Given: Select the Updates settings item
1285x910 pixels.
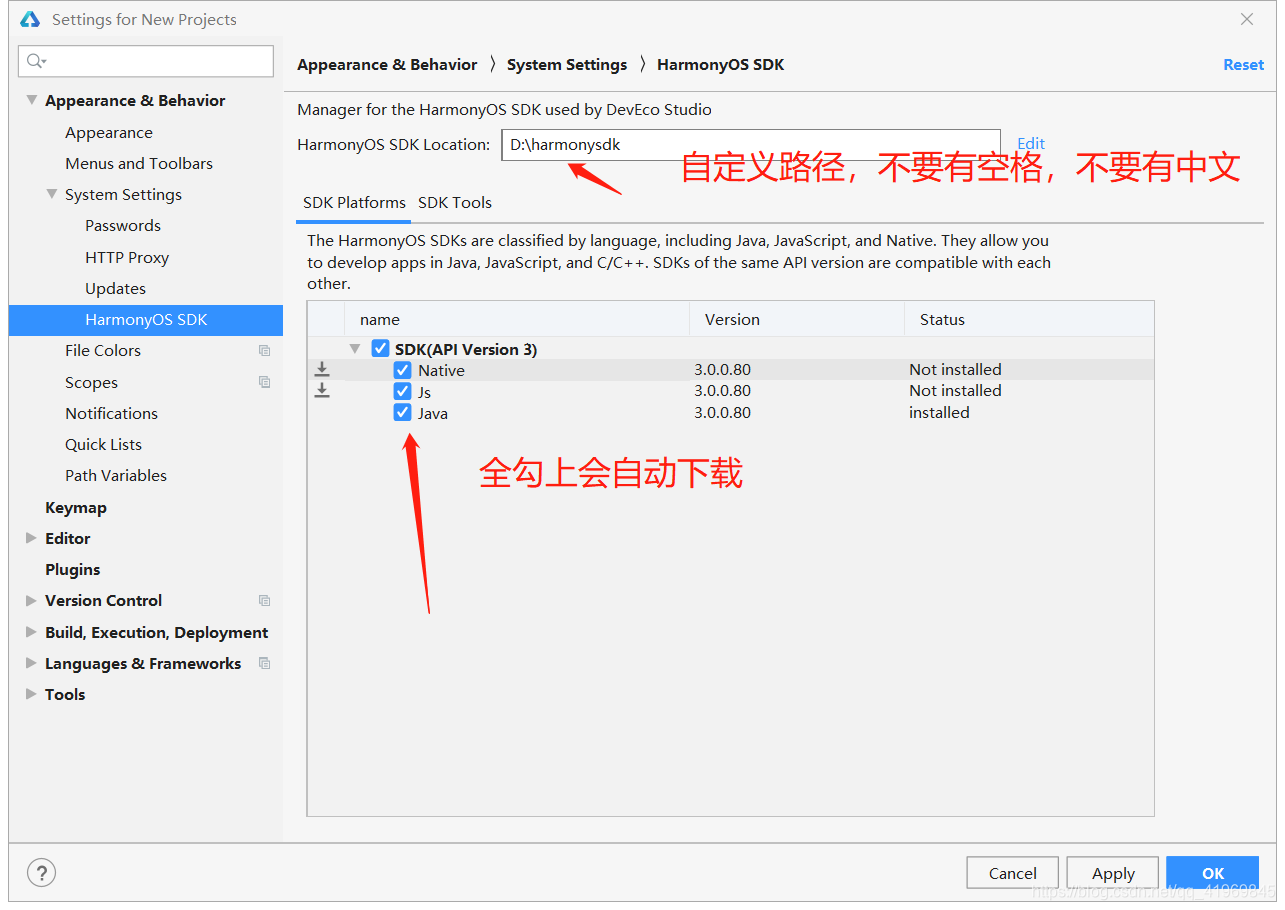Looking at the screenshot, I should pos(115,288).
